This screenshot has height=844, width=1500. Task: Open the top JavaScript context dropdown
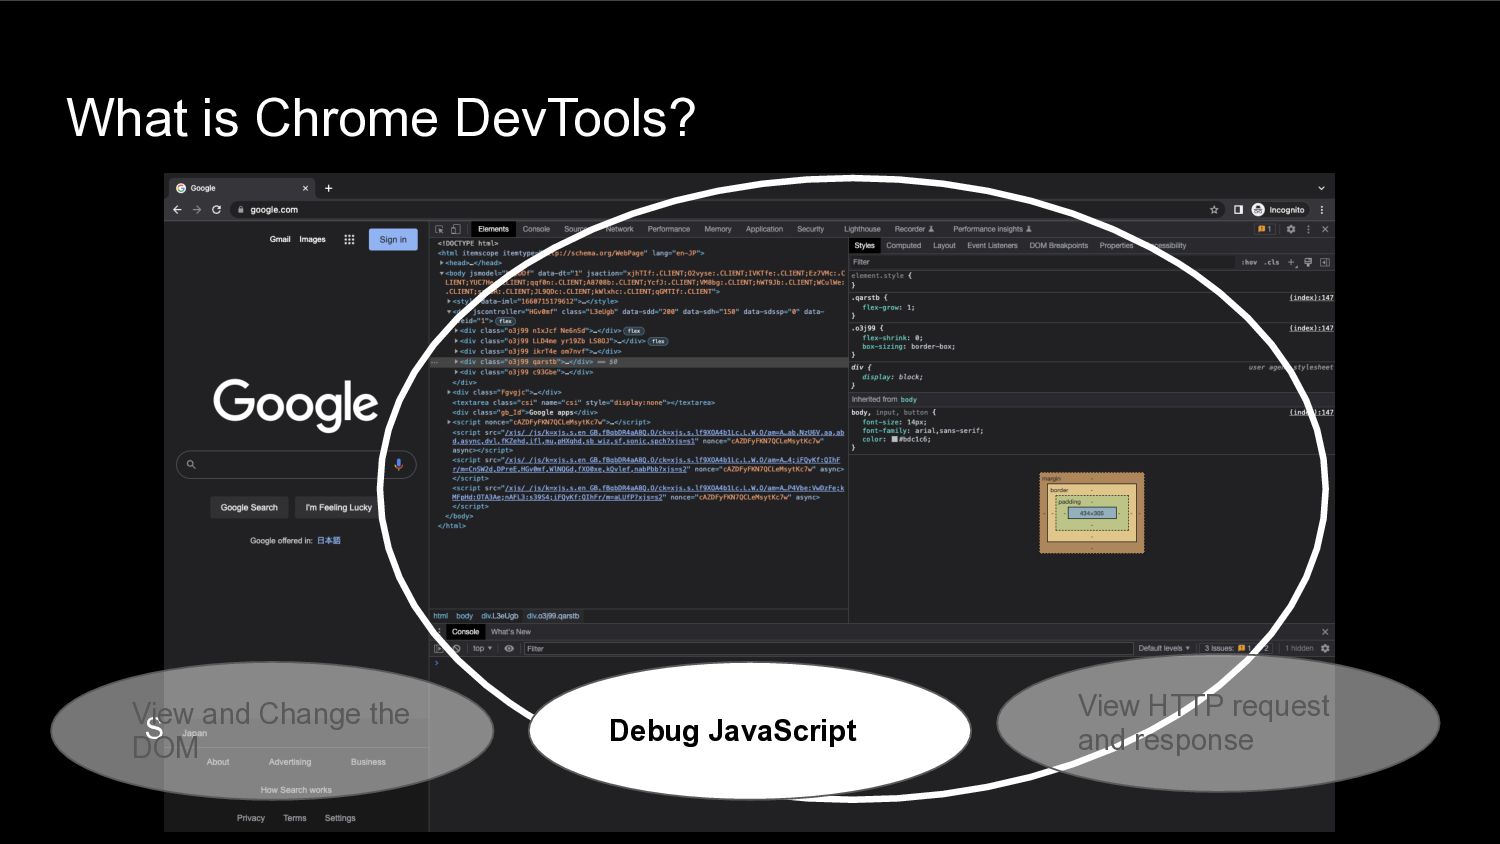[x=482, y=648]
